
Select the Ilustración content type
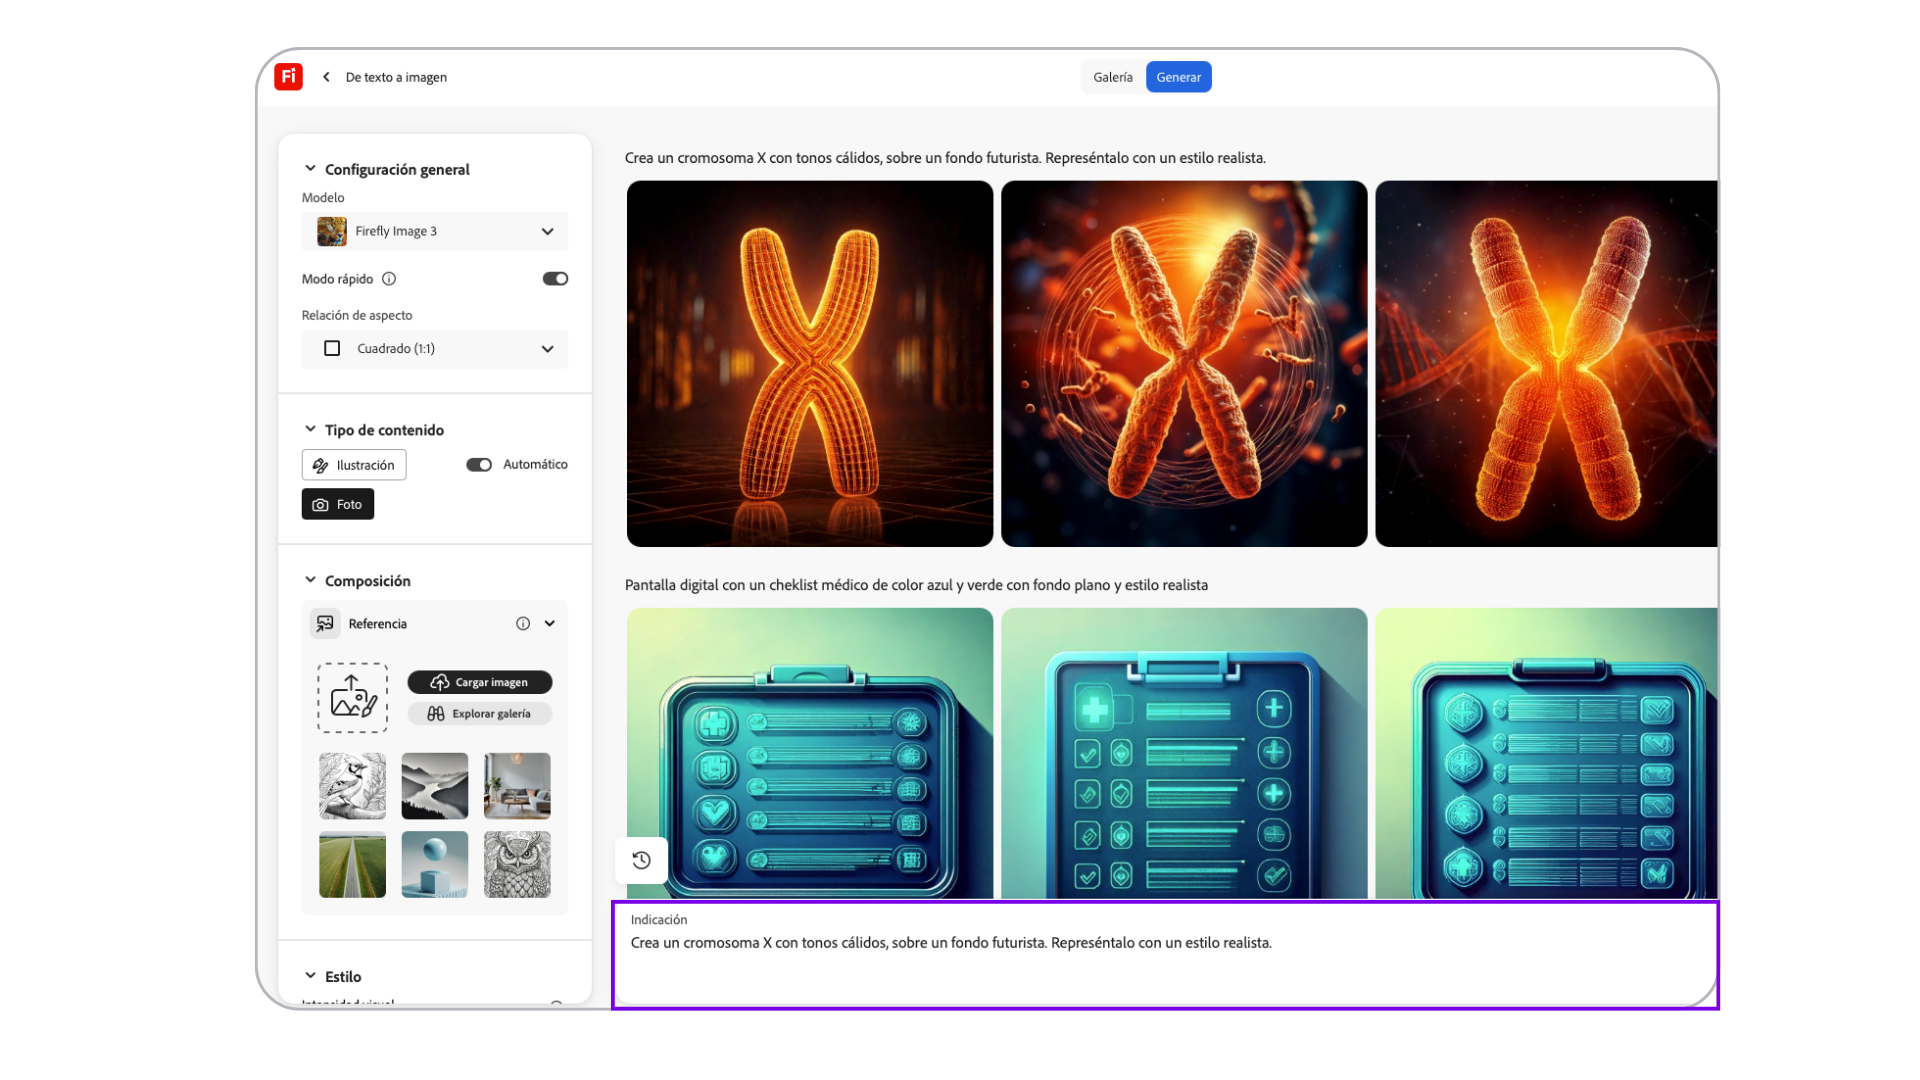354,465
